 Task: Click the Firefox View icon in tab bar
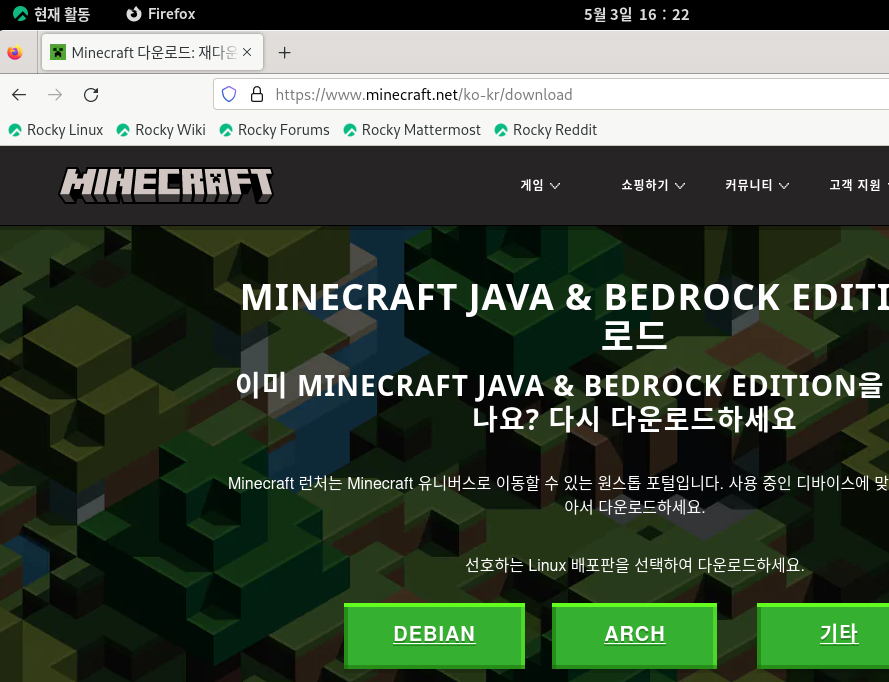click(15, 53)
